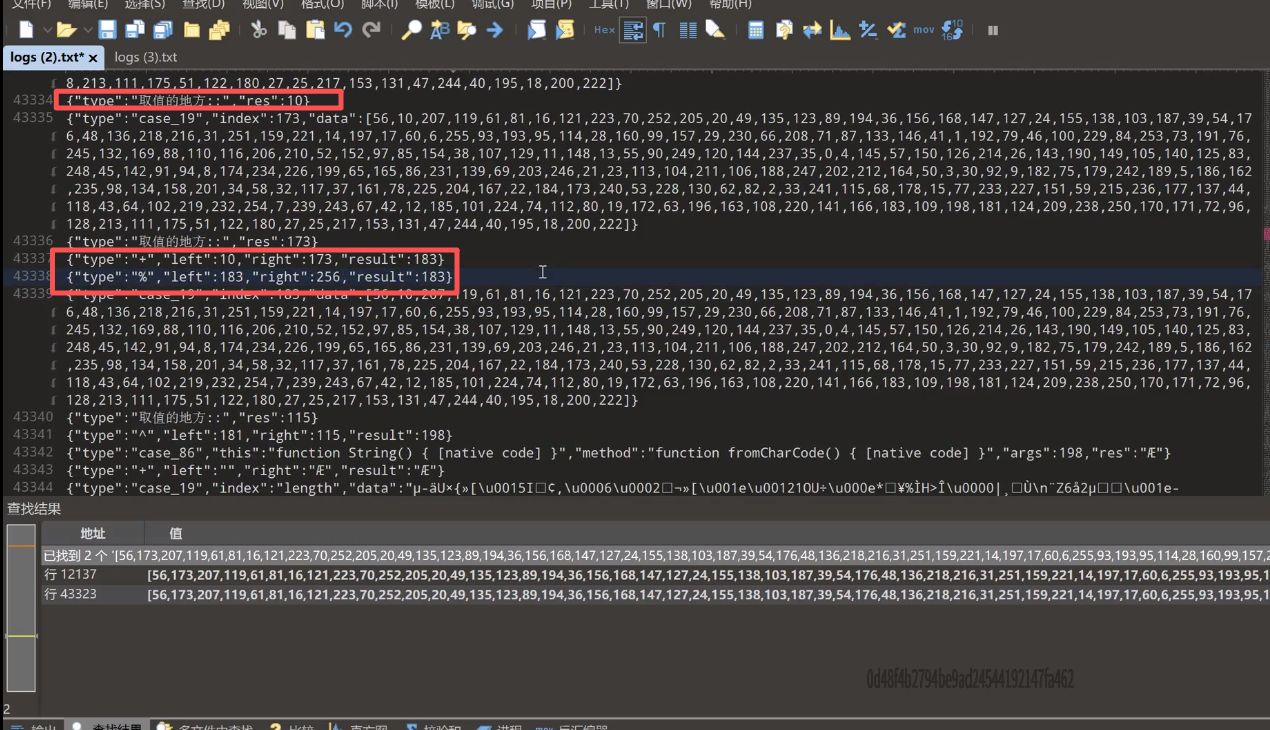Click the page with question mark icon
Image resolution: width=1270 pixels, height=730 pixels.
[x=784, y=30]
